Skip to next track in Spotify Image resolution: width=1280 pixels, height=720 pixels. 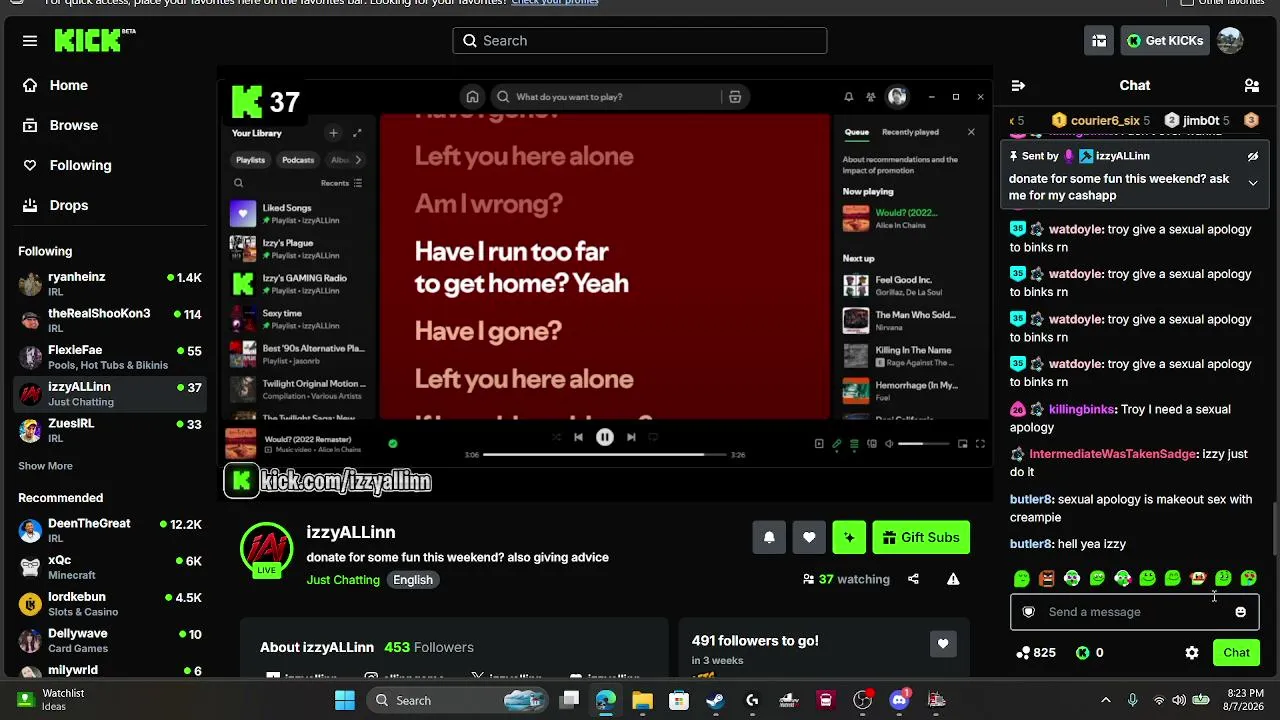click(x=631, y=437)
